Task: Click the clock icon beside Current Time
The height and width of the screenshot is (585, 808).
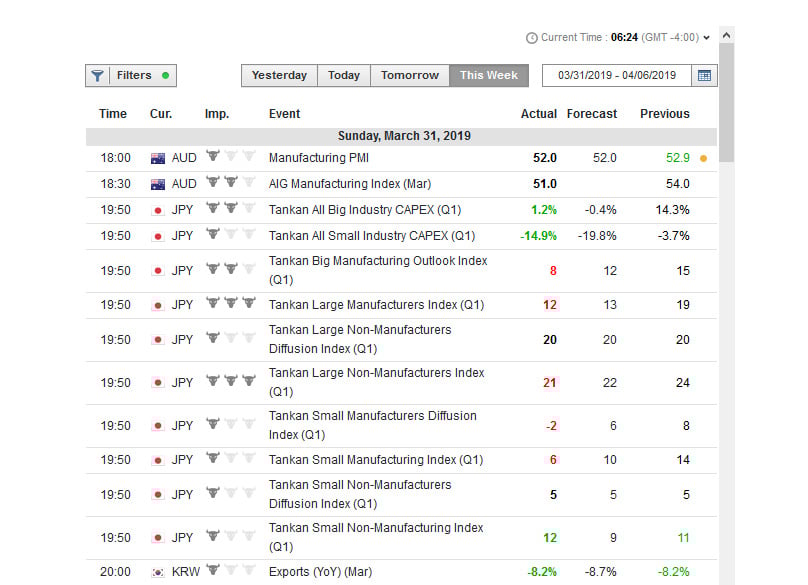Action: pyautogui.click(x=531, y=38)
